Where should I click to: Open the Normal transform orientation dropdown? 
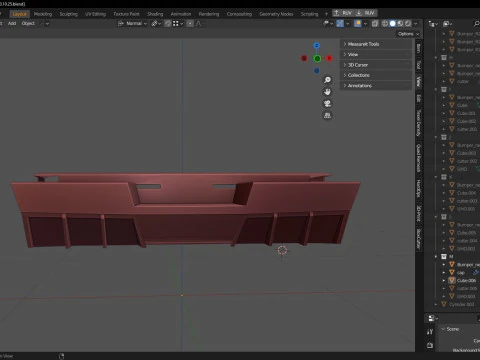click(x=132, y=23)
